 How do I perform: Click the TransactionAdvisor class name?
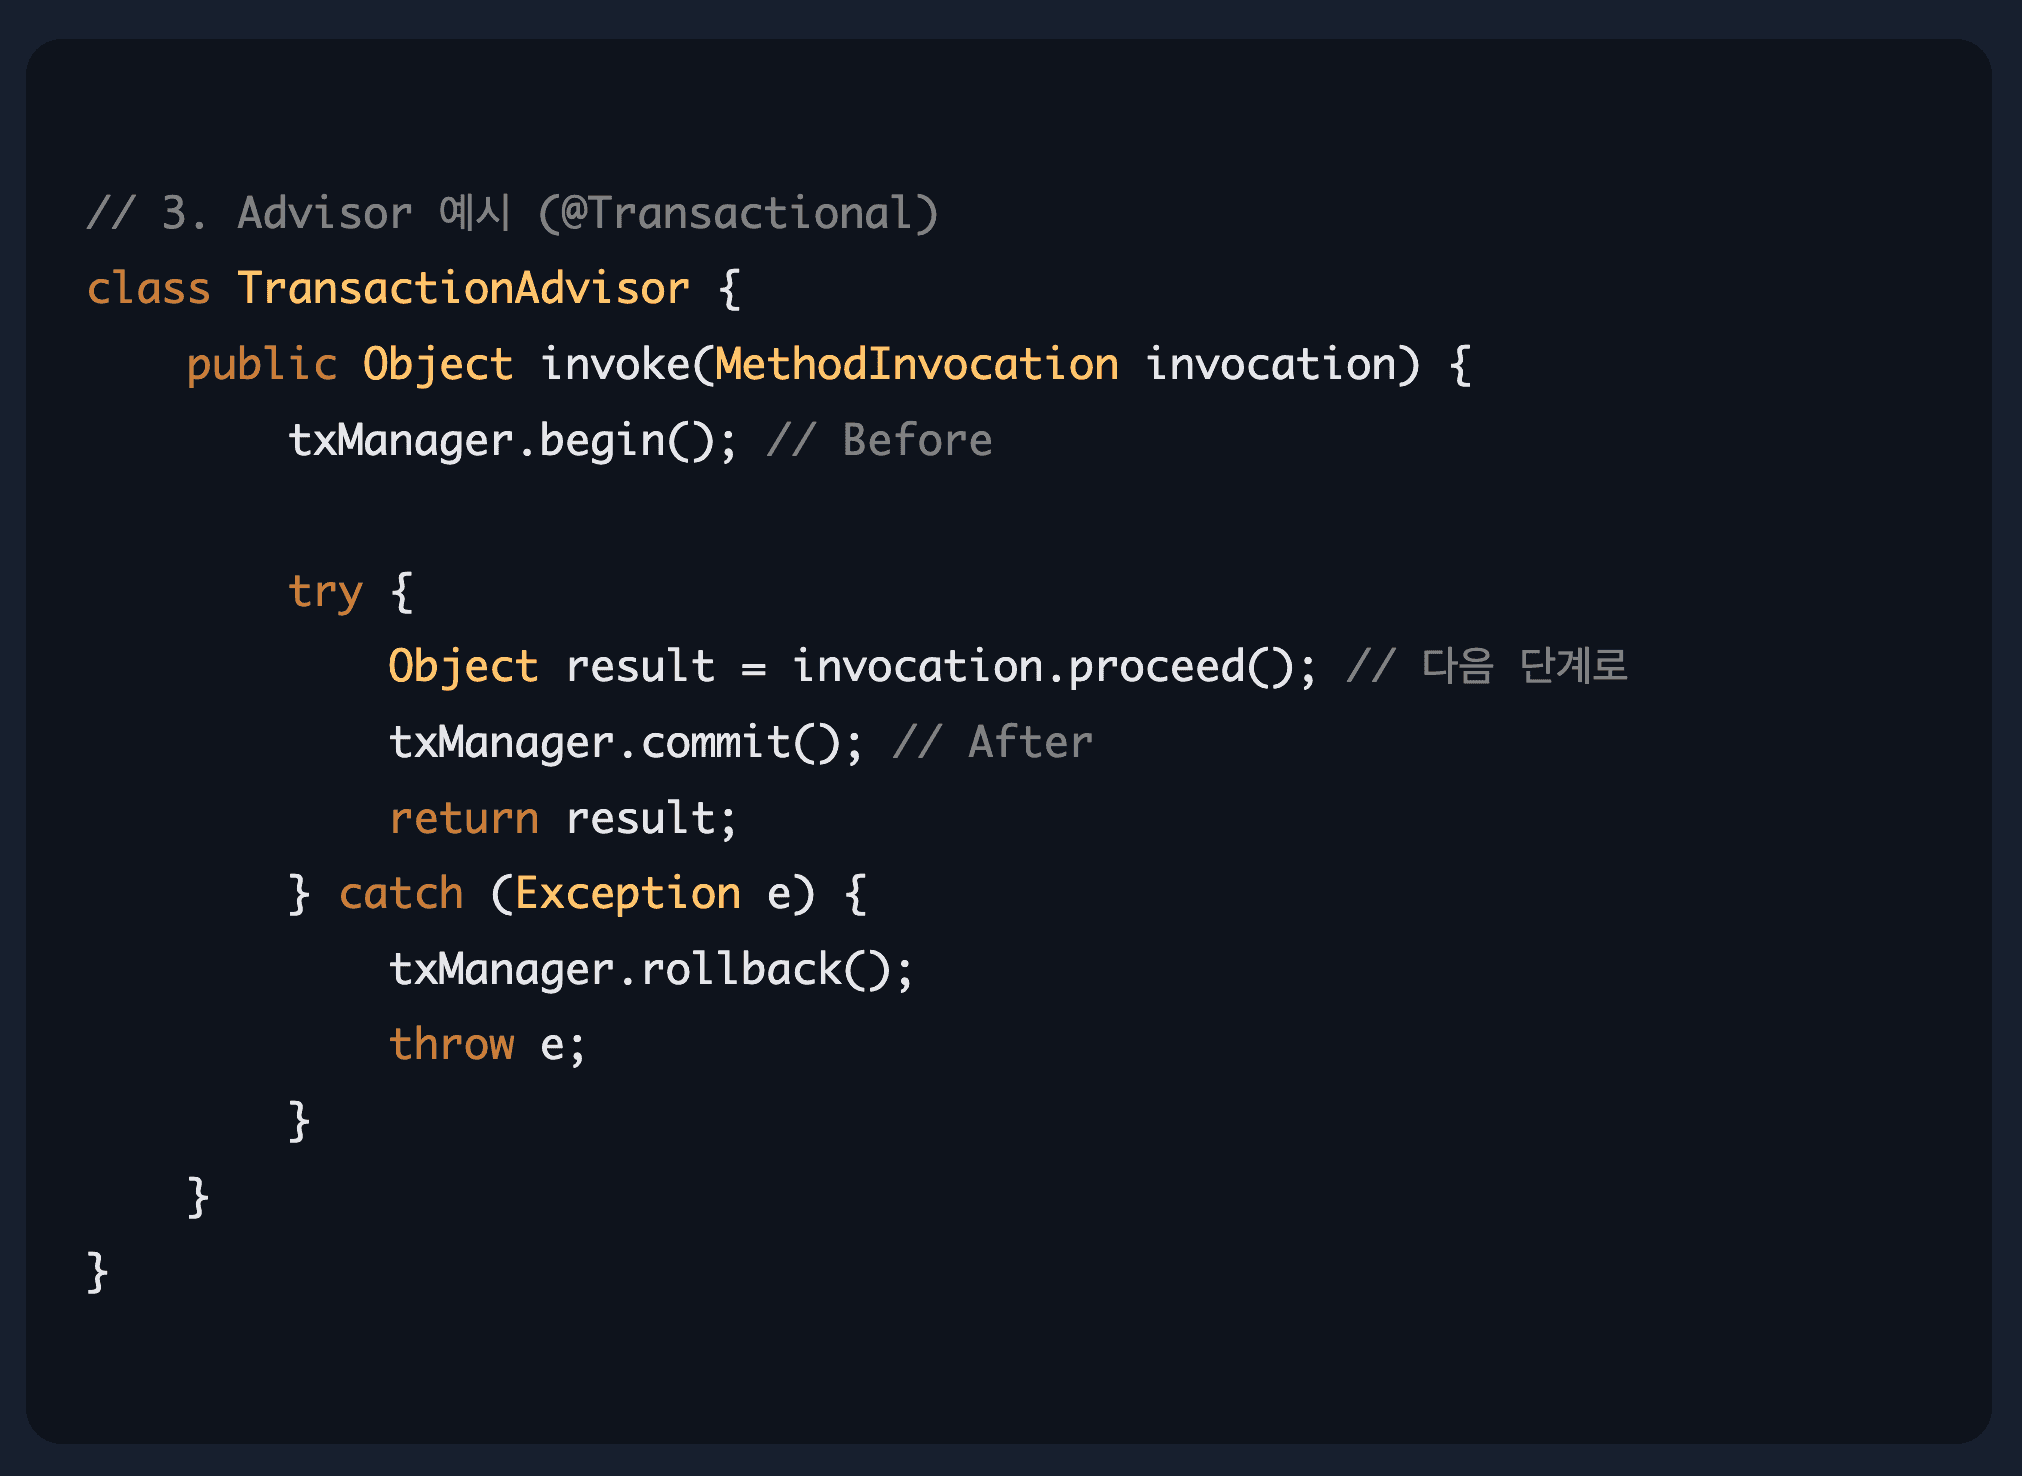463,289
